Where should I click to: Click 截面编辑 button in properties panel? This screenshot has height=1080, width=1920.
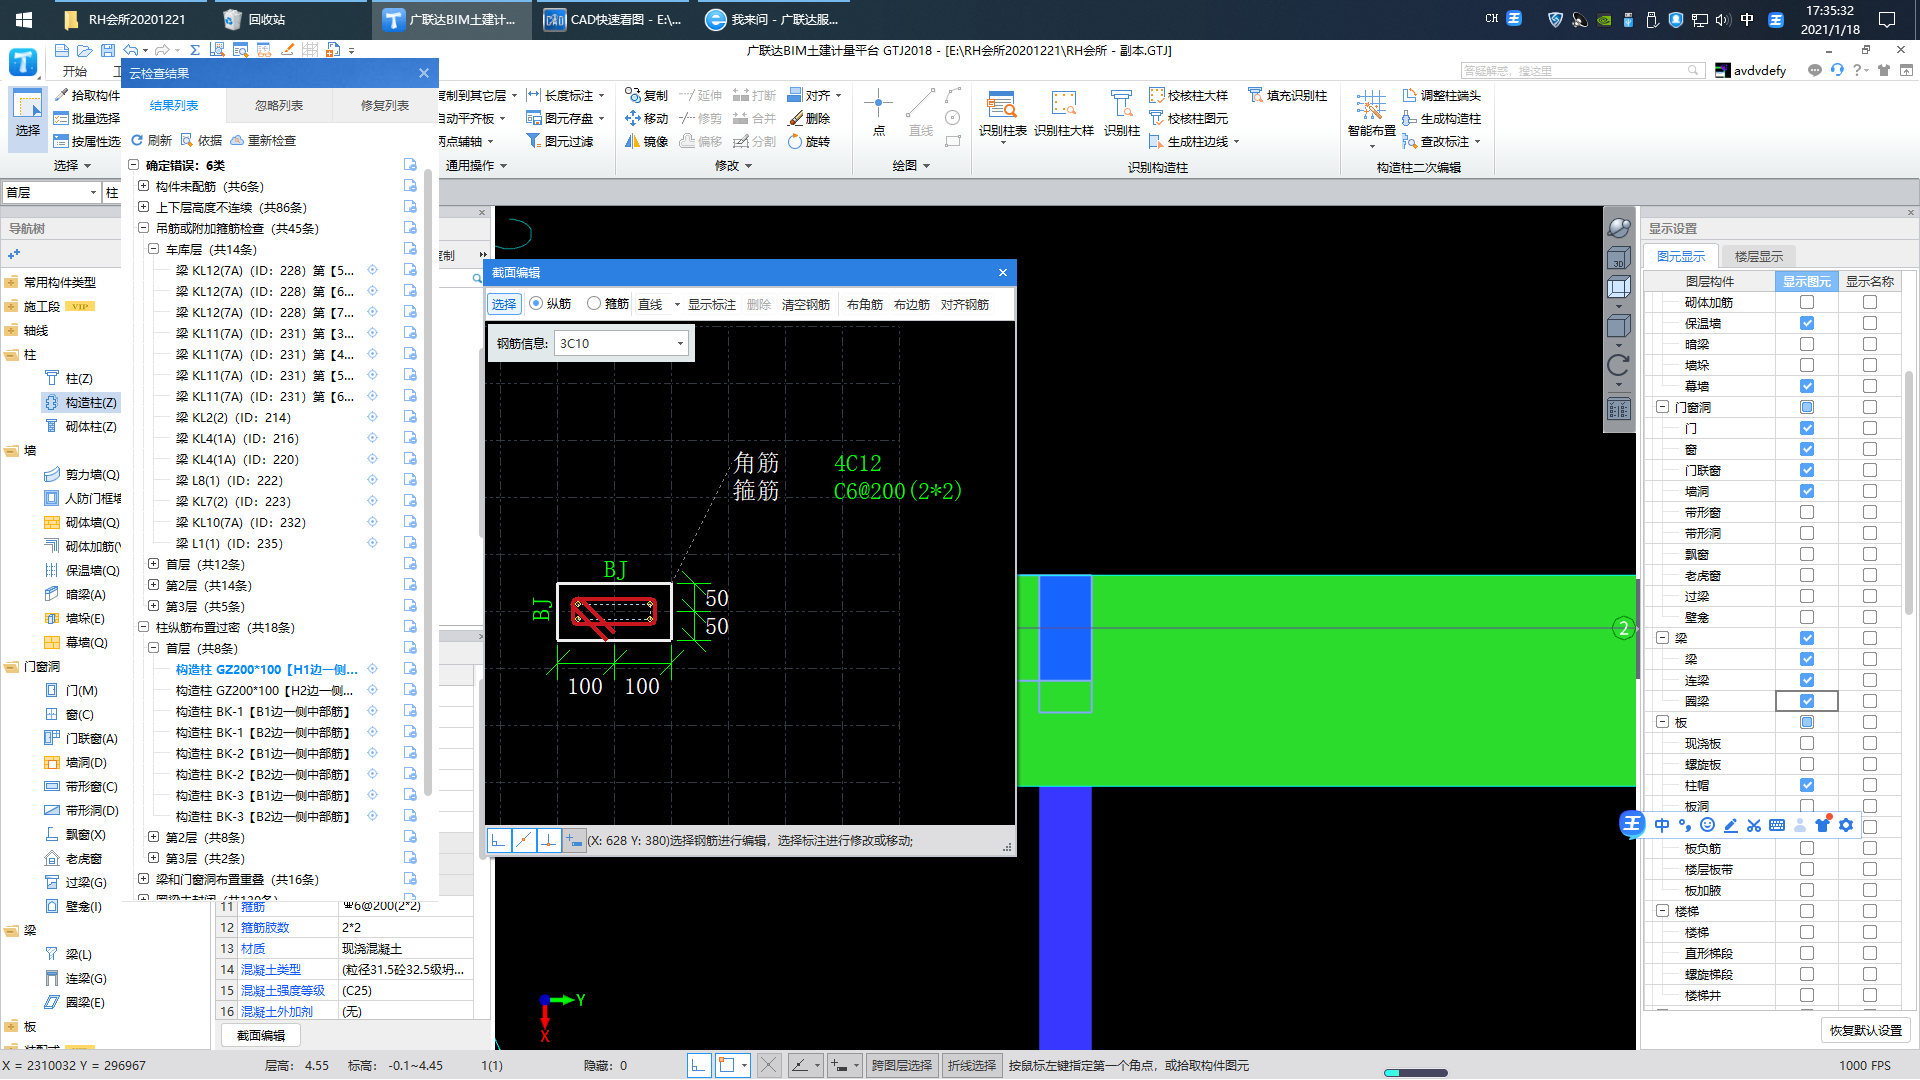[261, 1035]
